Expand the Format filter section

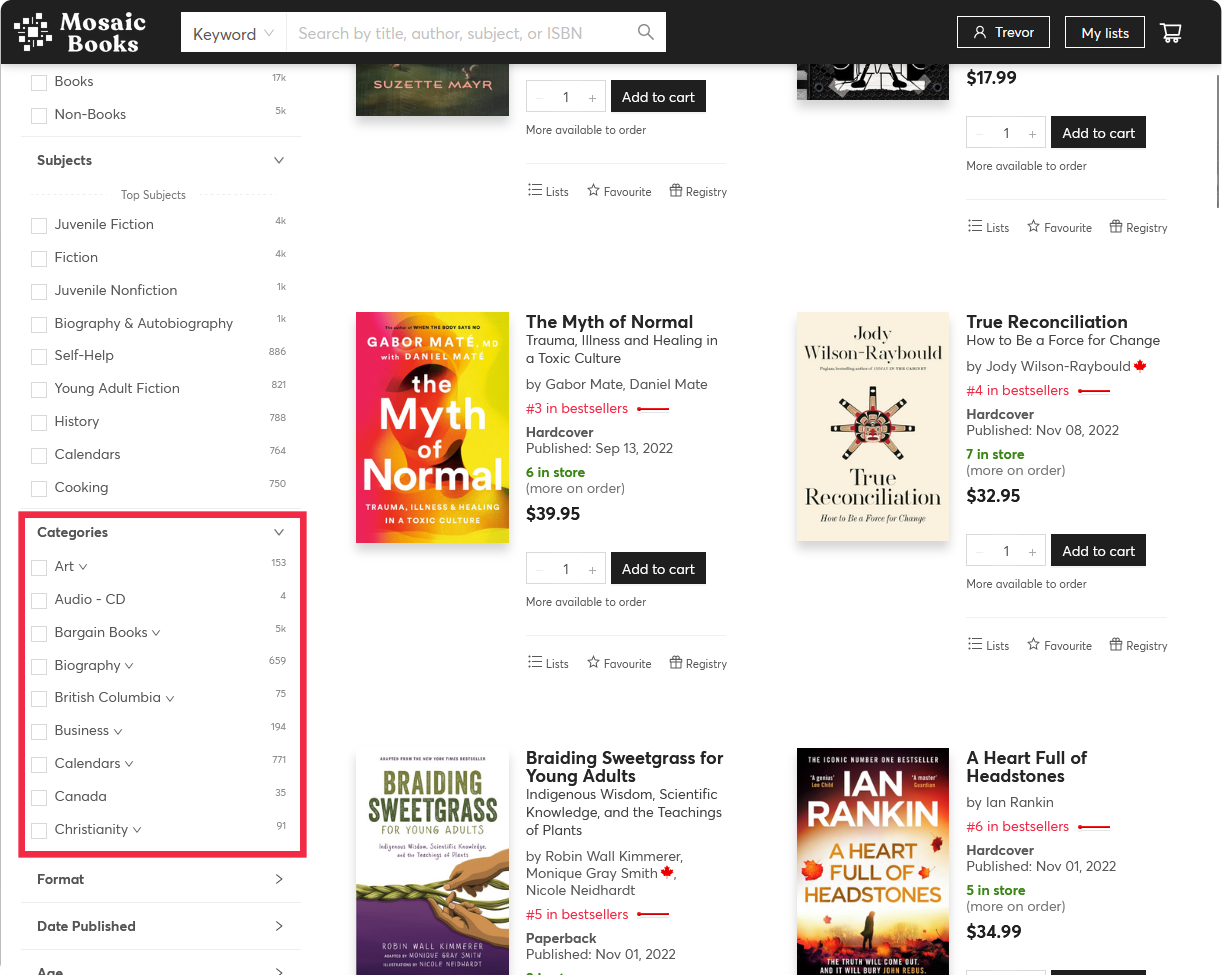[x=160, y=879]
